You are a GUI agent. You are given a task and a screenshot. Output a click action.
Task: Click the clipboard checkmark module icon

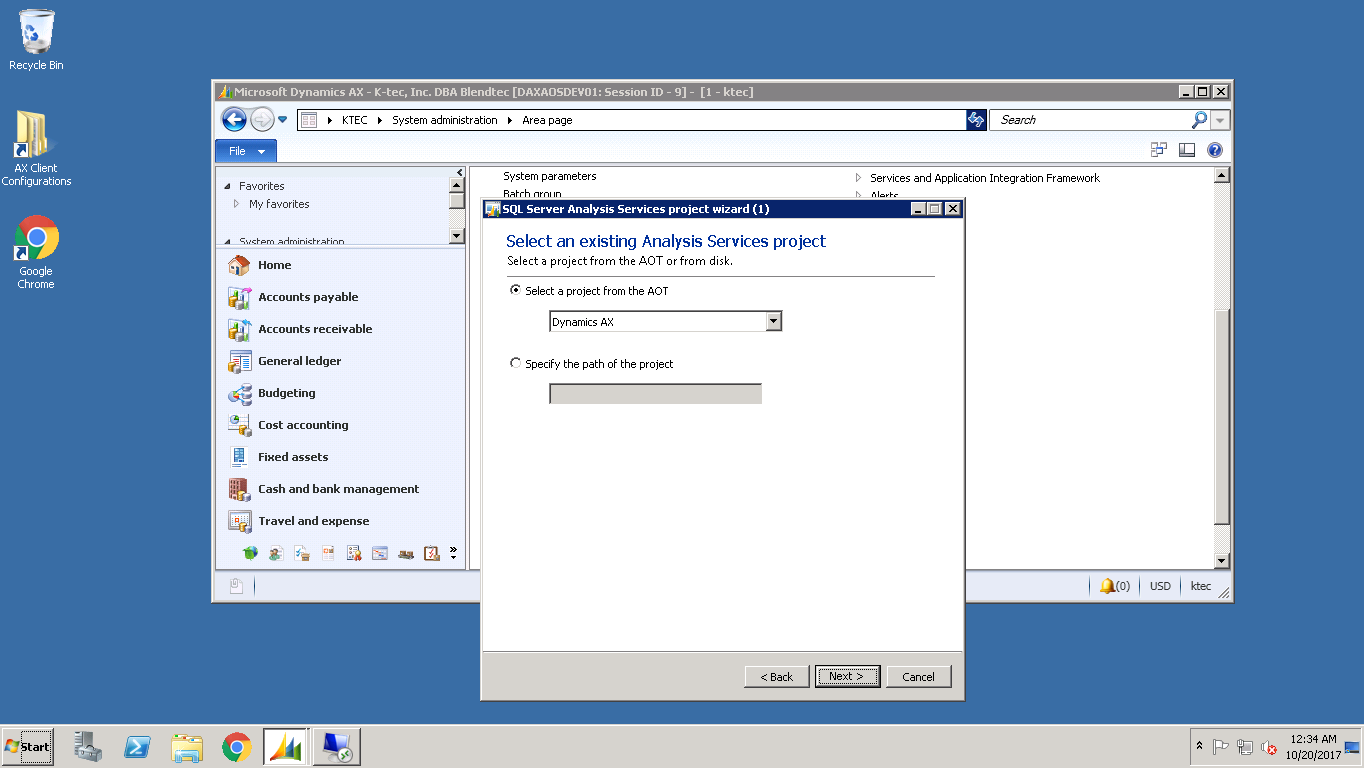432,553
